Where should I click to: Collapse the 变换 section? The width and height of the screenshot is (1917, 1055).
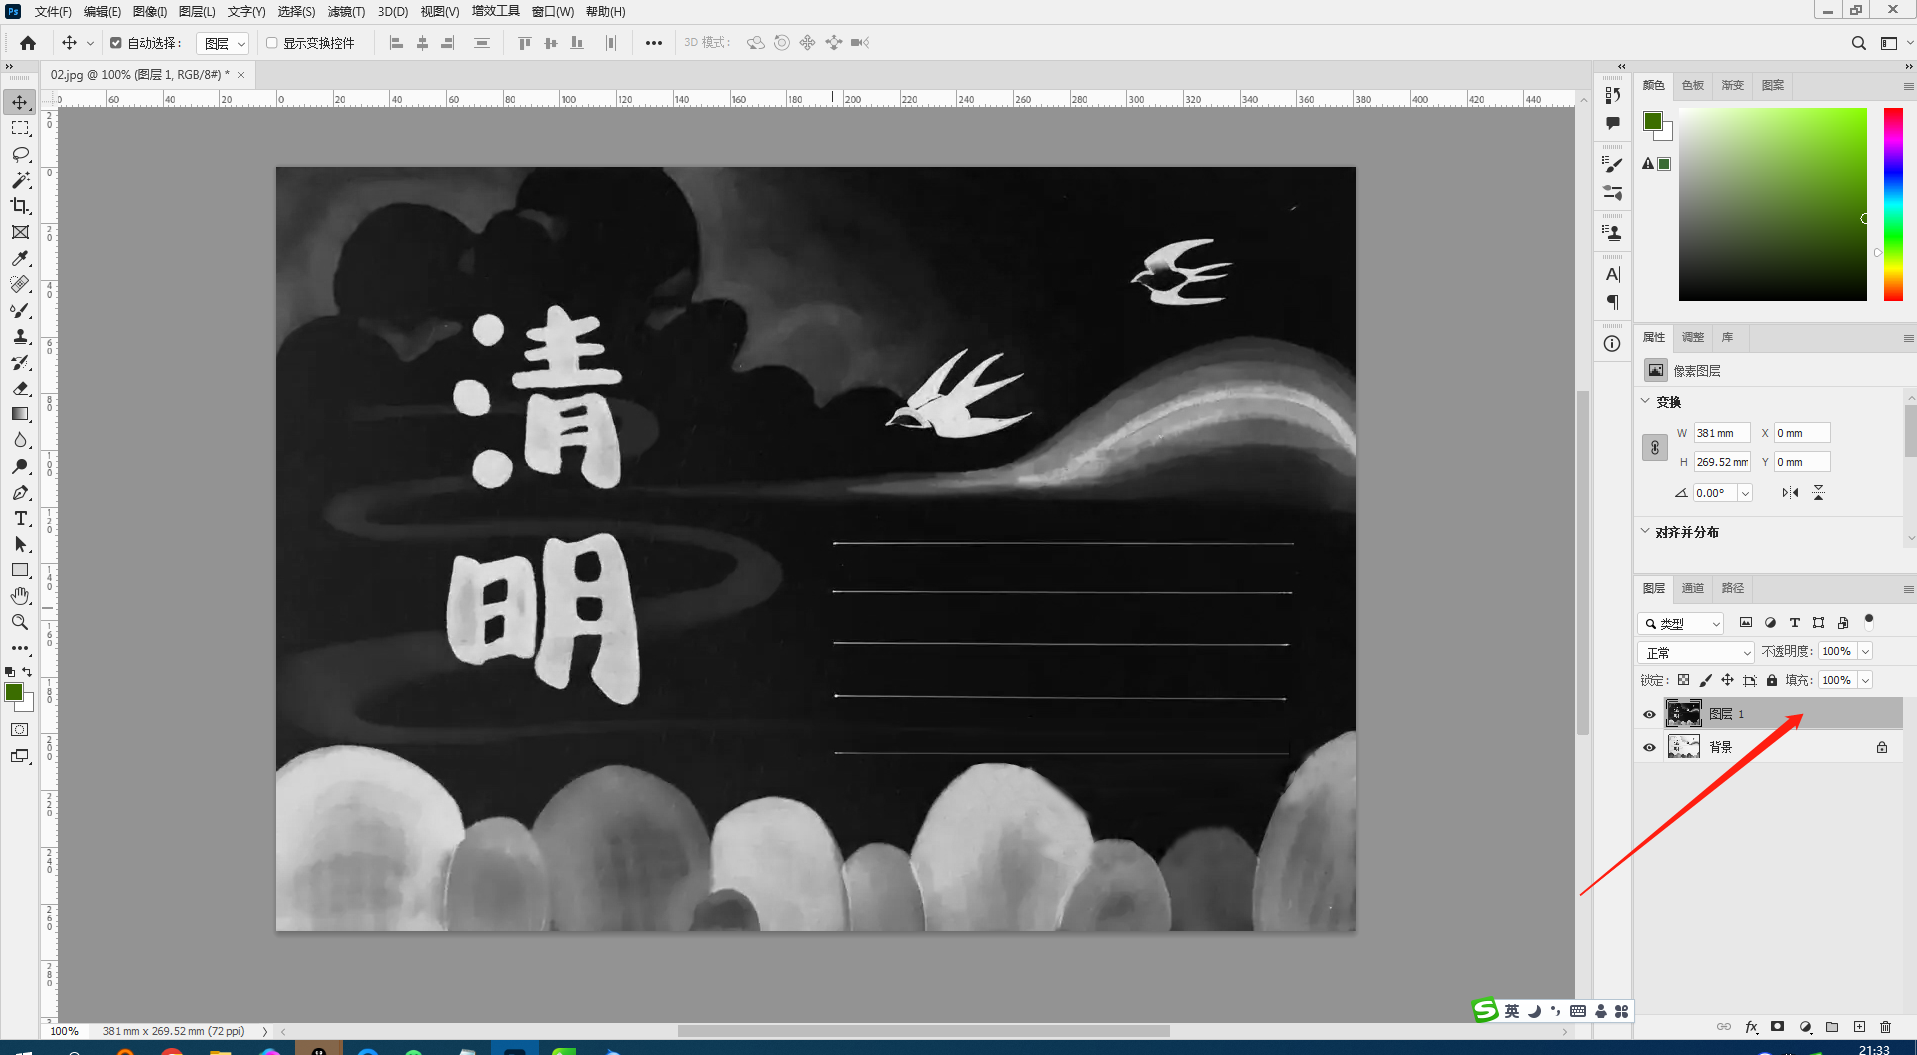pyautogui.click(x=1646, y=401)
